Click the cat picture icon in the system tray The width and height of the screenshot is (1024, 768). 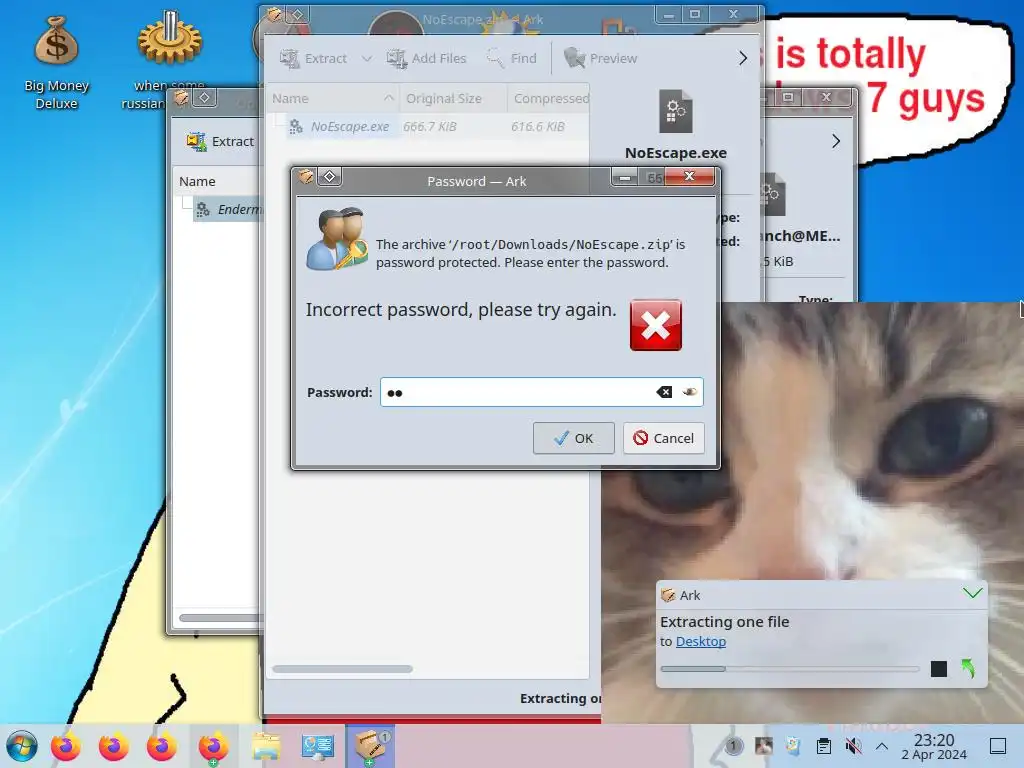763,745
